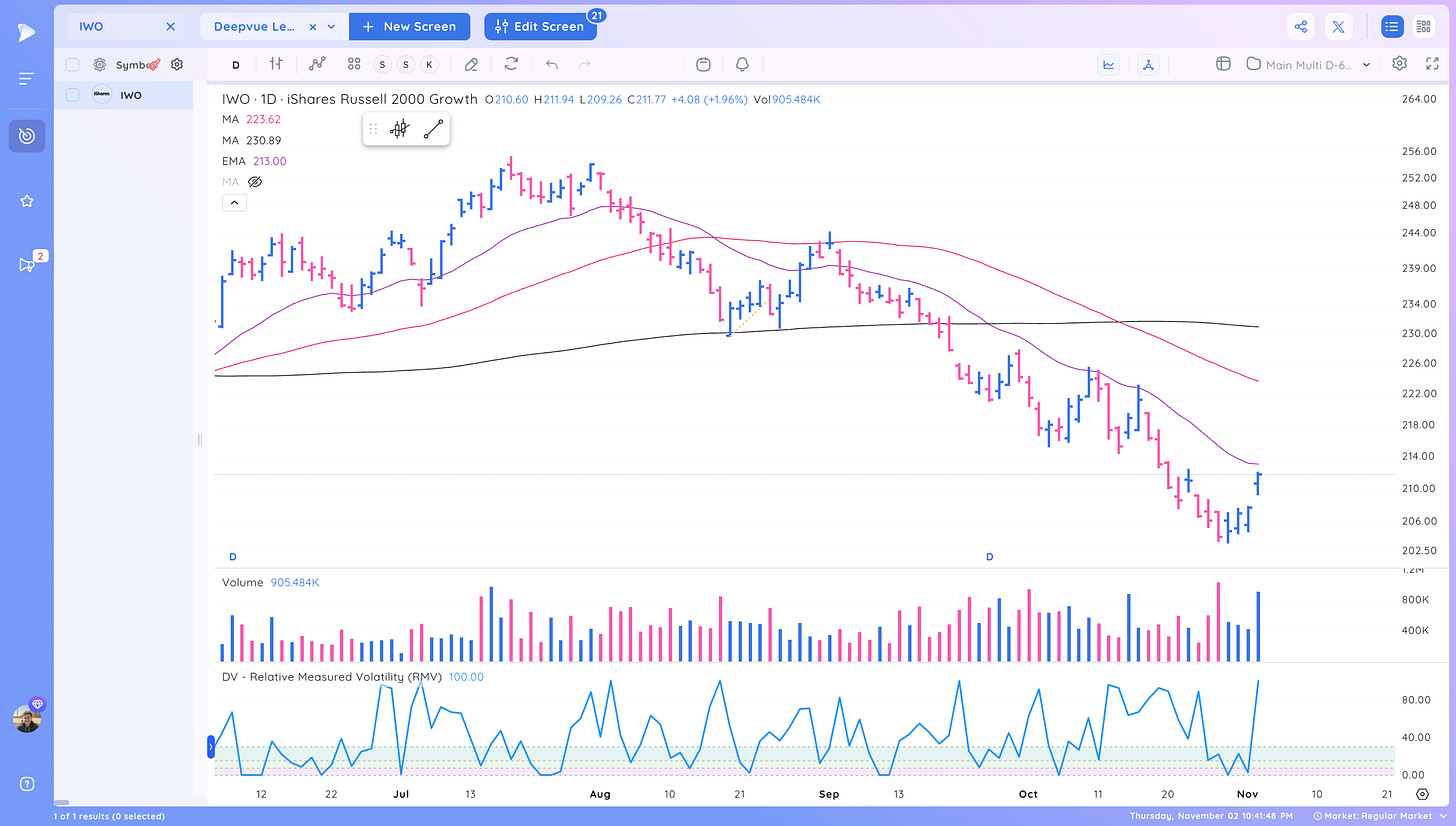Click the share icon button
The height and width of the screenshot is (826, 1456).
pyautogui.click(x=1300, y=27)
